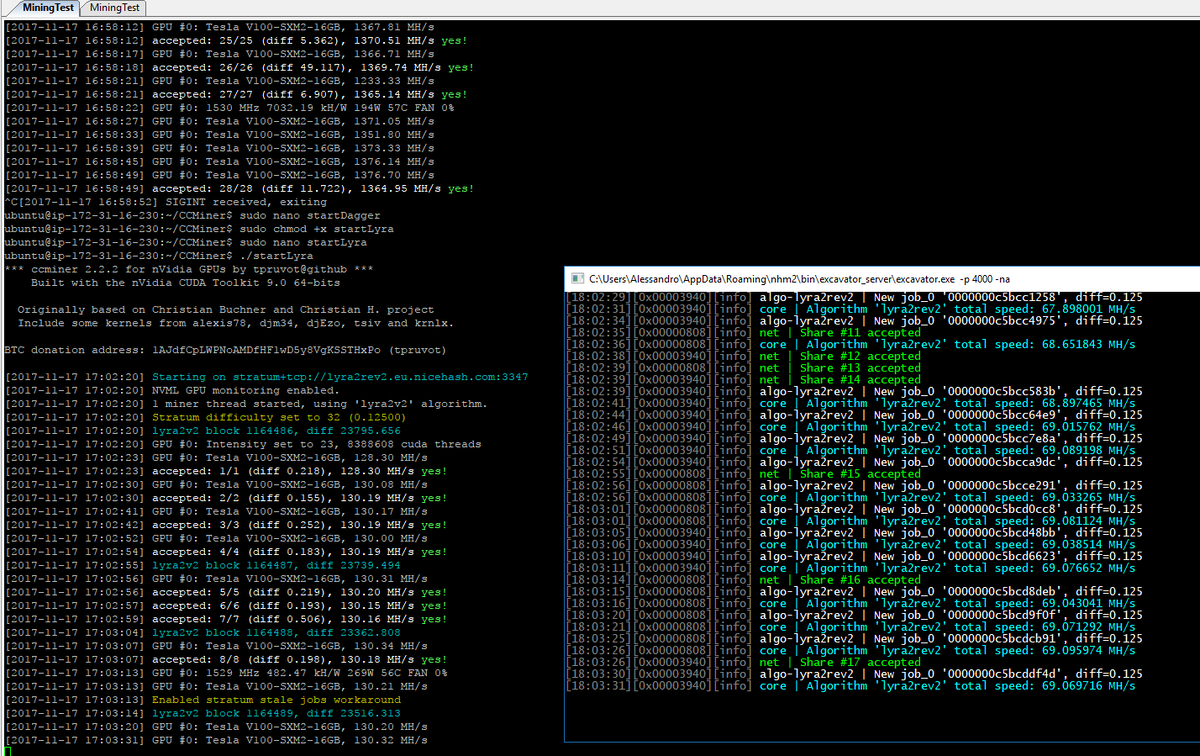
Task: Click excavator job '0000000c5bcc583b' line
Action: tap(855, 391)
